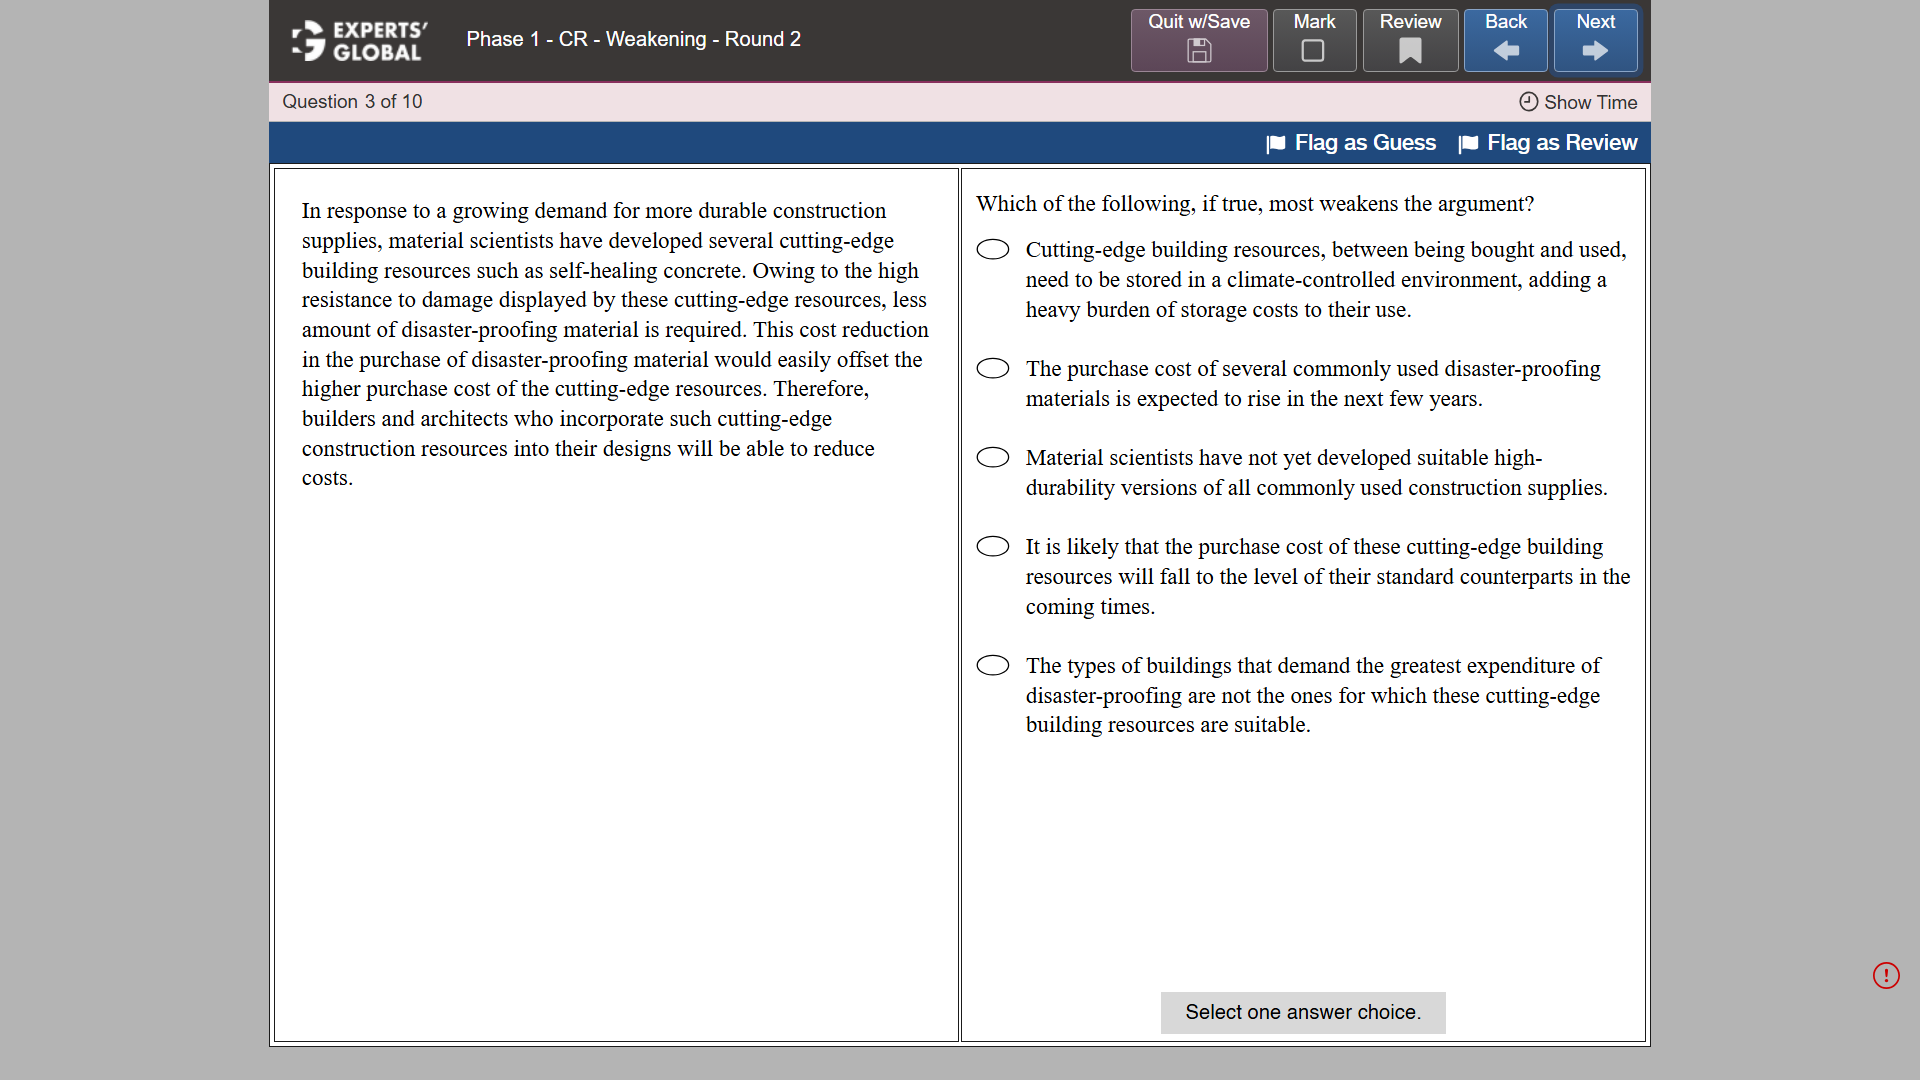
Task: Show the elapsed time
Action: click(1589, 102)
